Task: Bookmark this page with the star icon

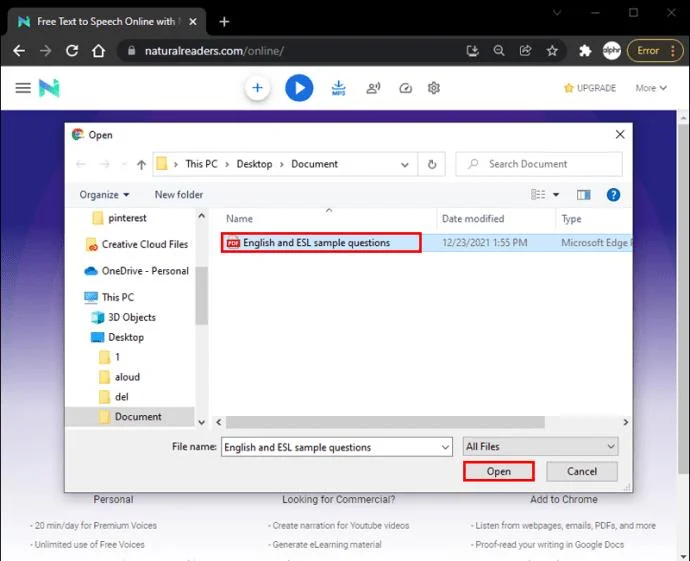Action: click(552, 51)
